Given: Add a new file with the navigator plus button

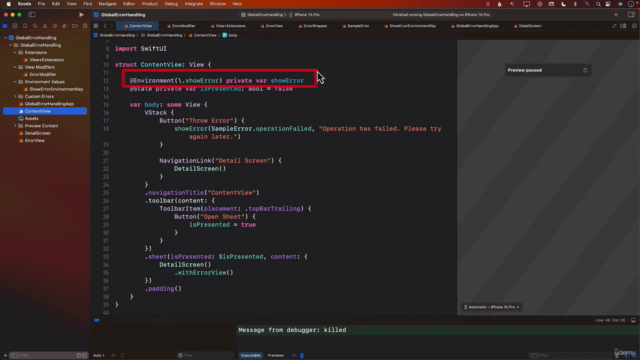Looking at the screenshot, I should tap(5, 356).
